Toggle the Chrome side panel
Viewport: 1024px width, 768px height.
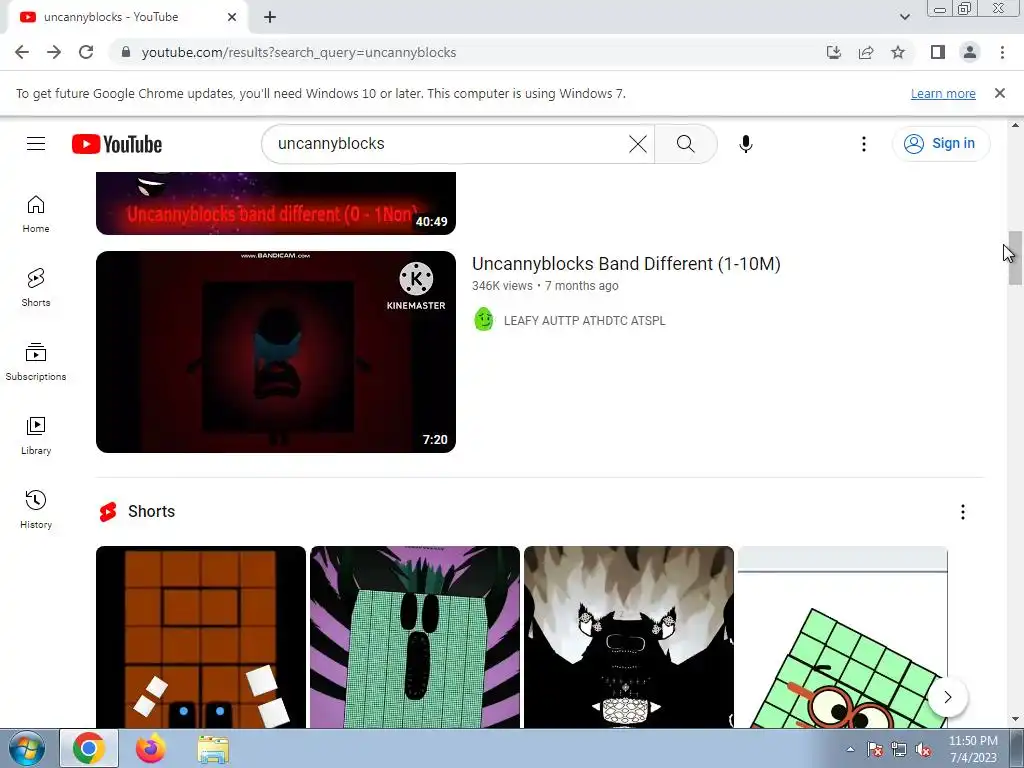[x=938, y=52]
